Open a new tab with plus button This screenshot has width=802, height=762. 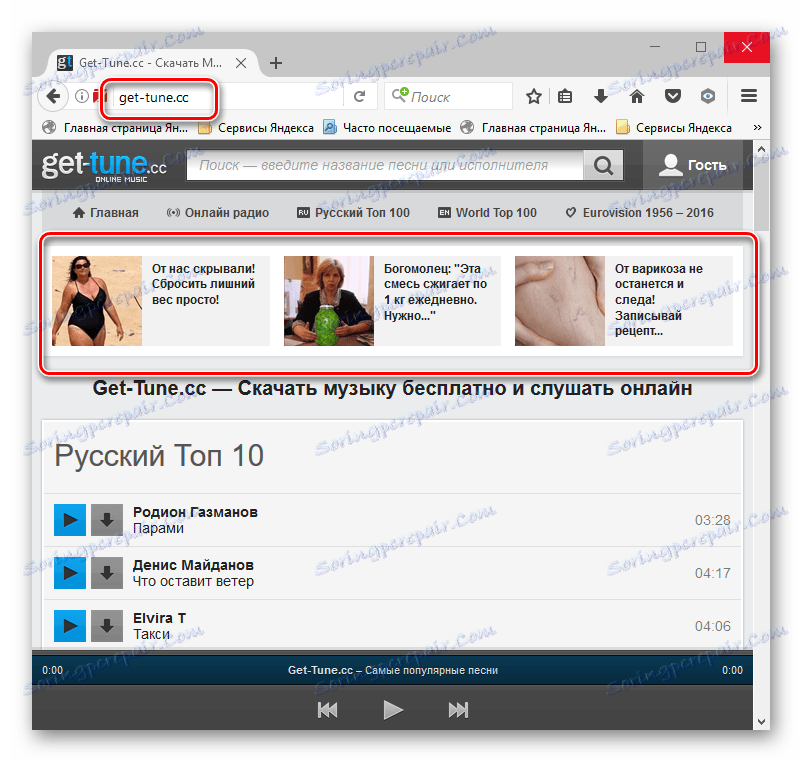click(x=276, y=63)
